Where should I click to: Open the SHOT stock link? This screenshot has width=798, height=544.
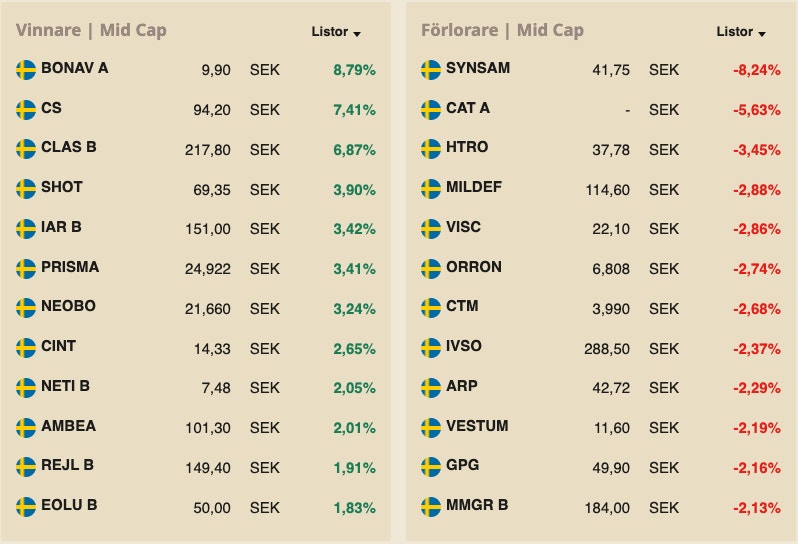coord(62,187)
